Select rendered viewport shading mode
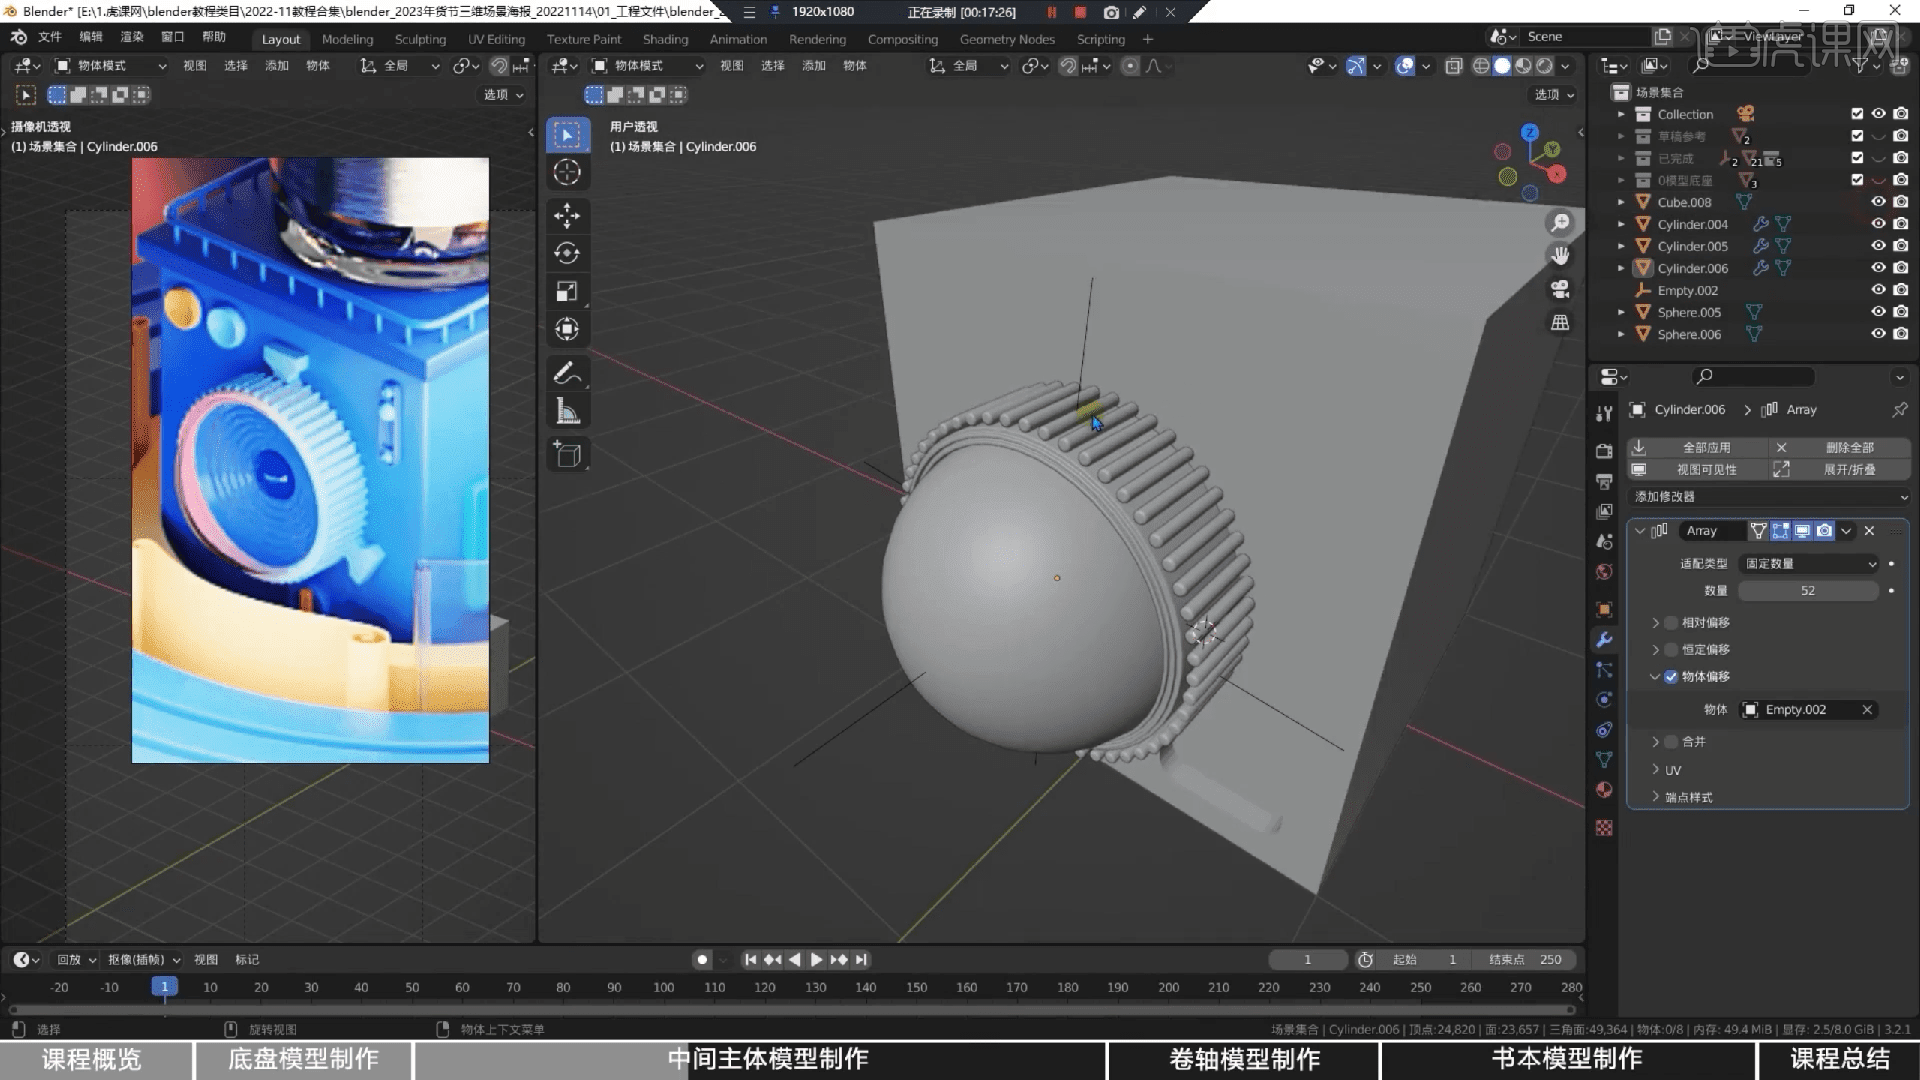Viewport: 1920px width, 1080px height. [x=1544, y=66]
